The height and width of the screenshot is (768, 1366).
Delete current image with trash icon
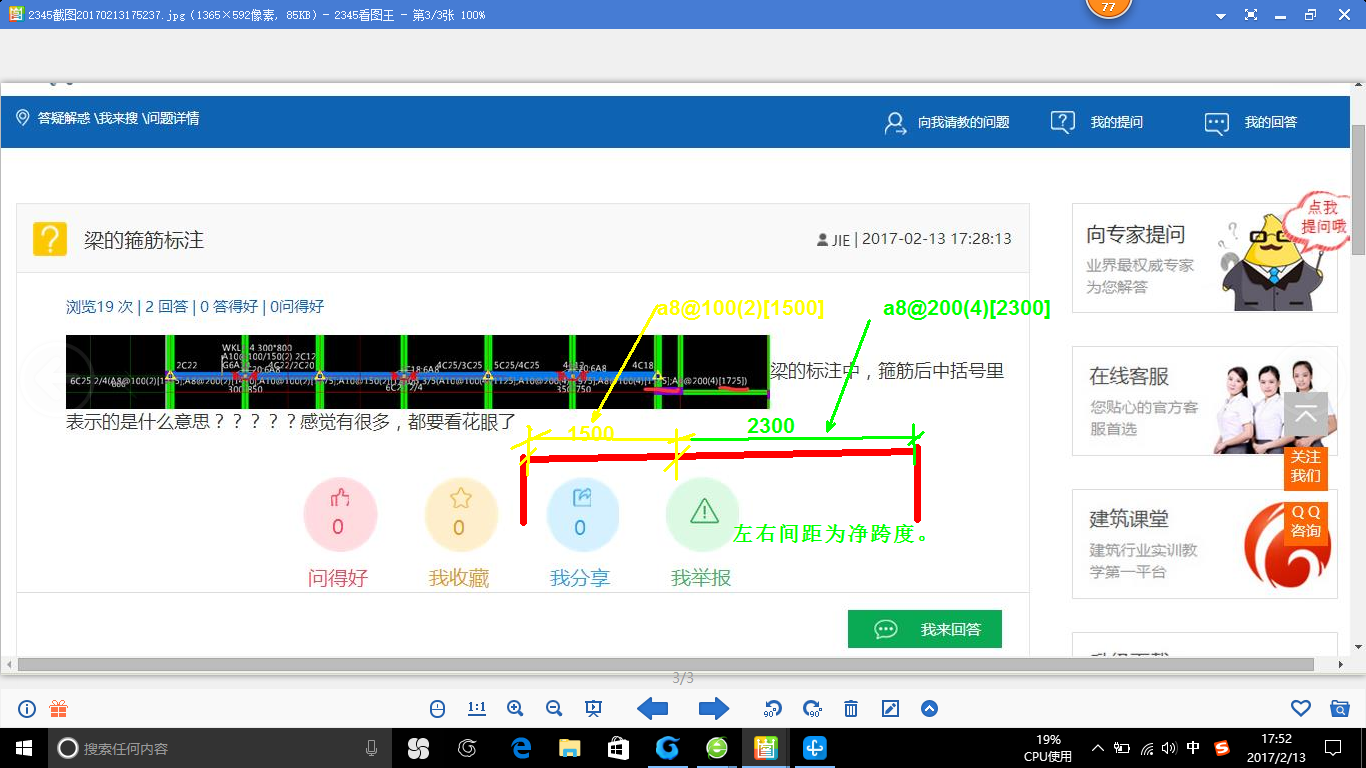[851, 709]
